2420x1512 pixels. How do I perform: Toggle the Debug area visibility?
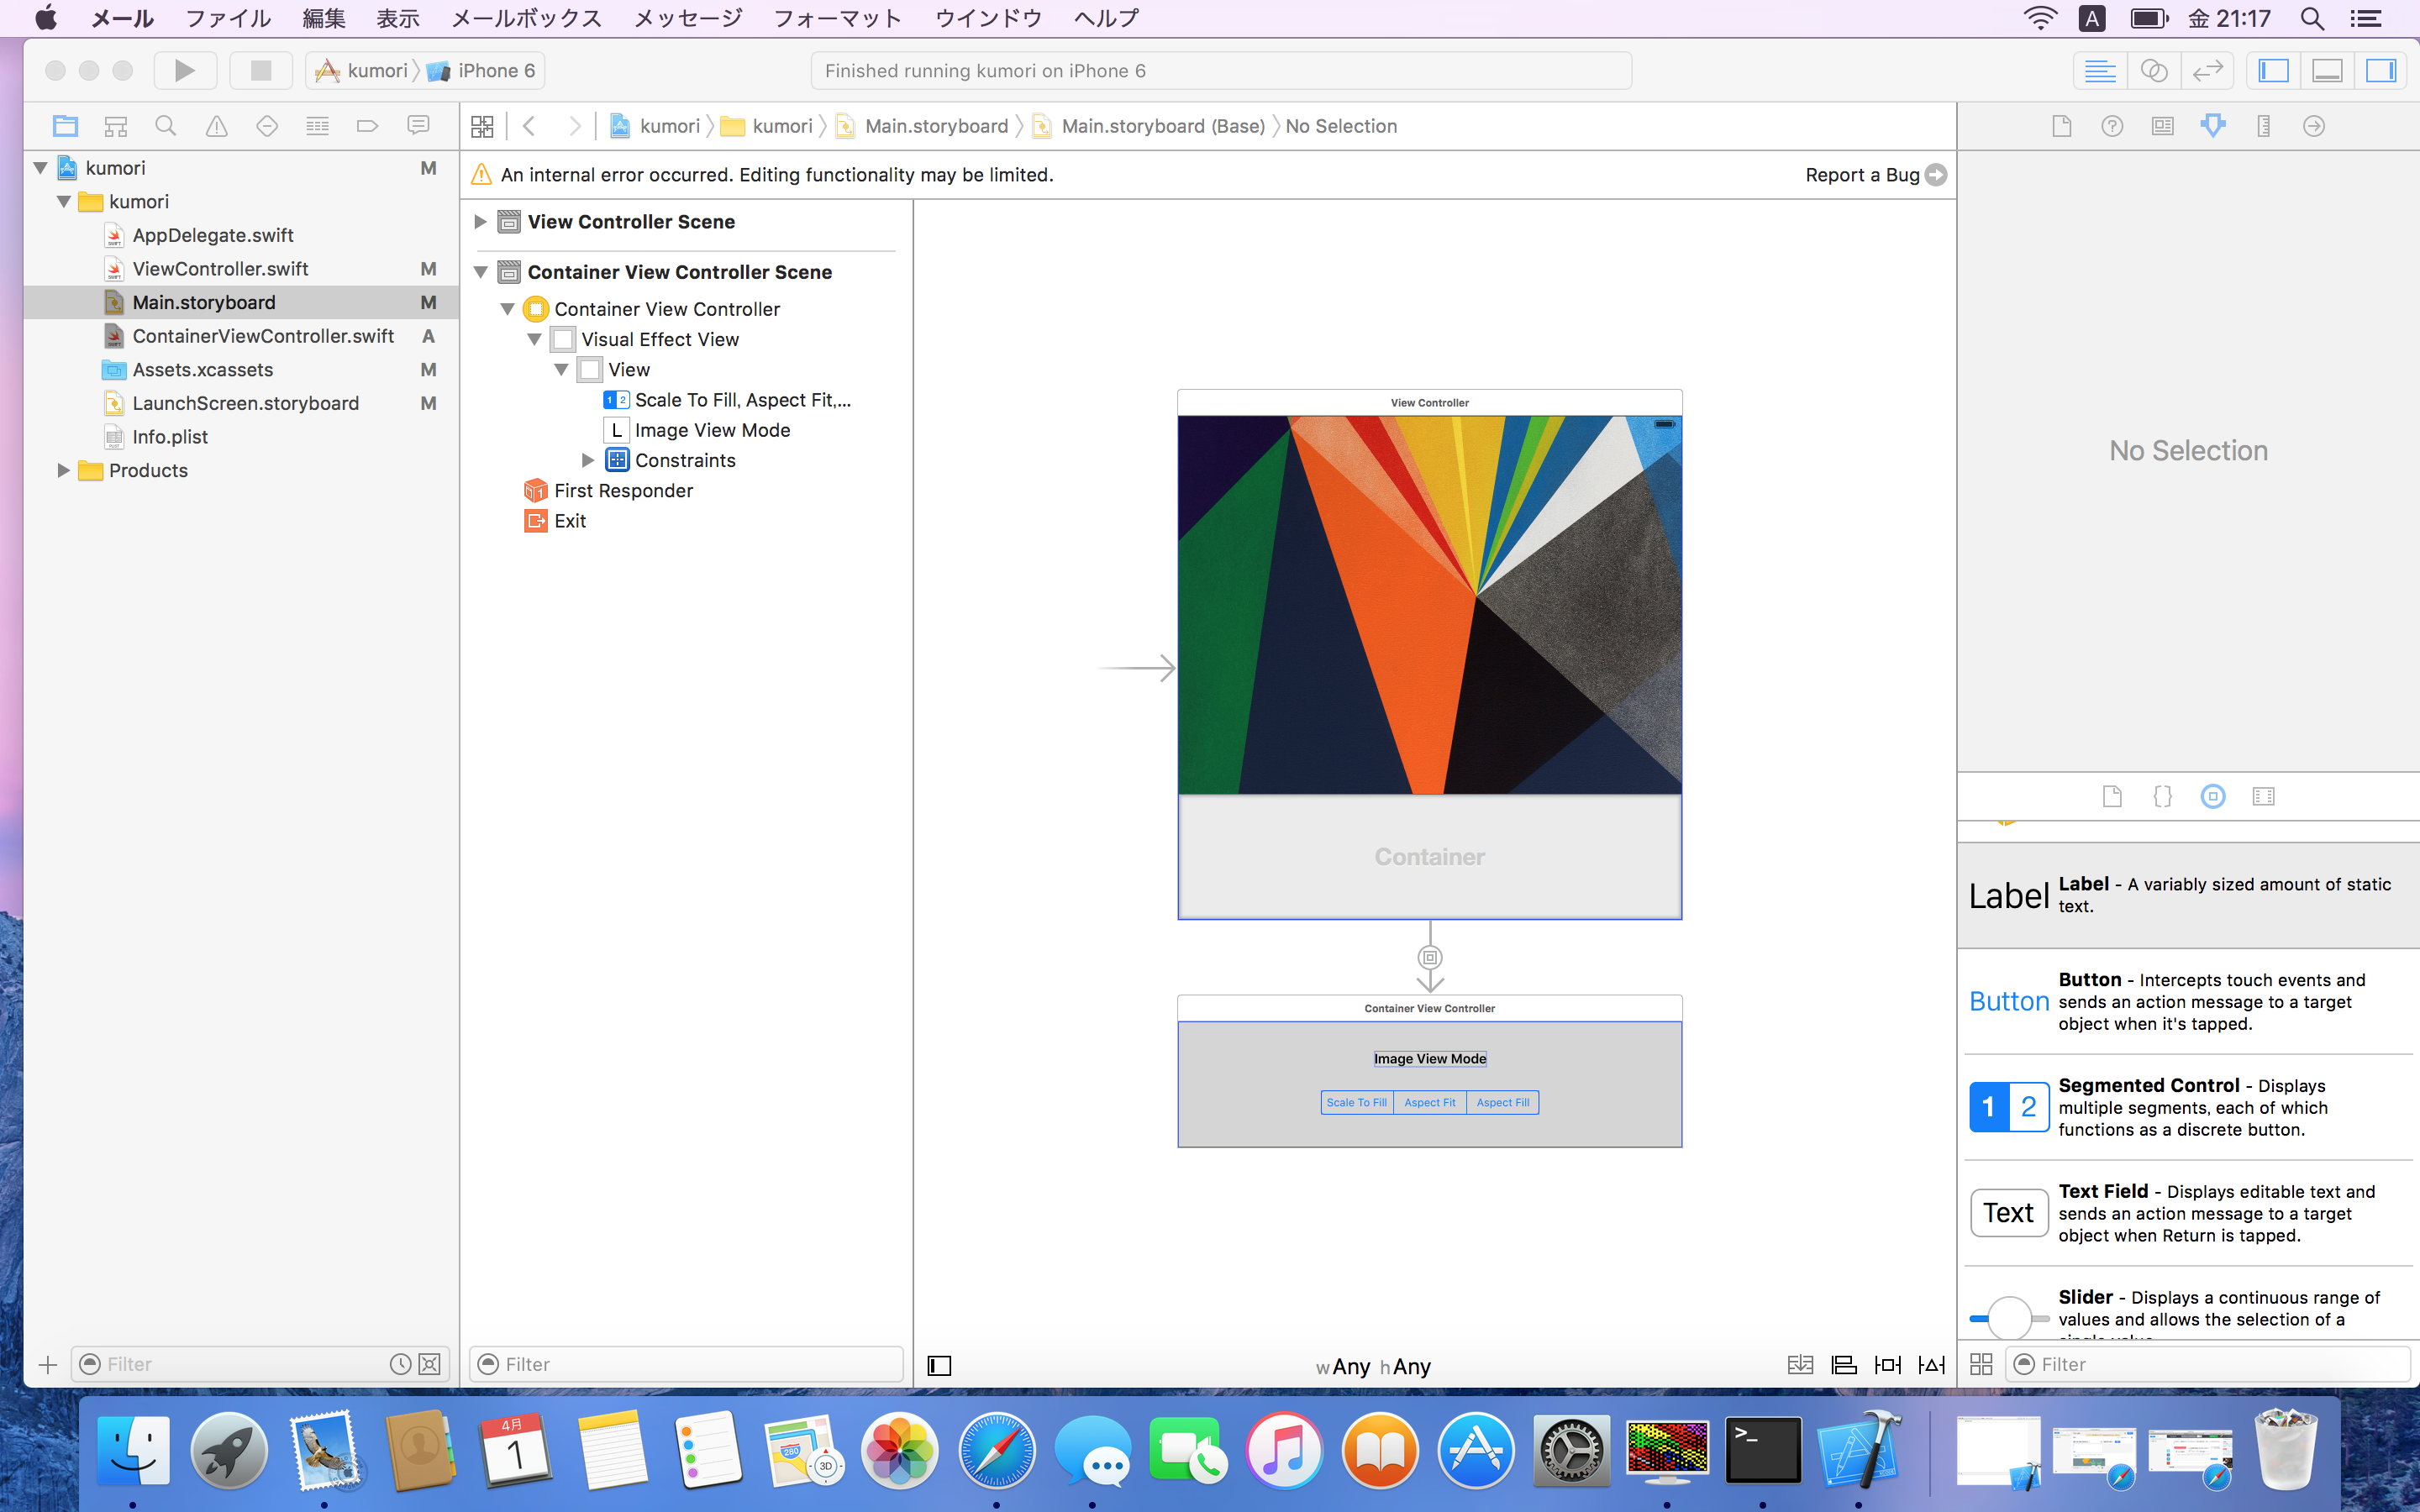[x=2328, y=71]
